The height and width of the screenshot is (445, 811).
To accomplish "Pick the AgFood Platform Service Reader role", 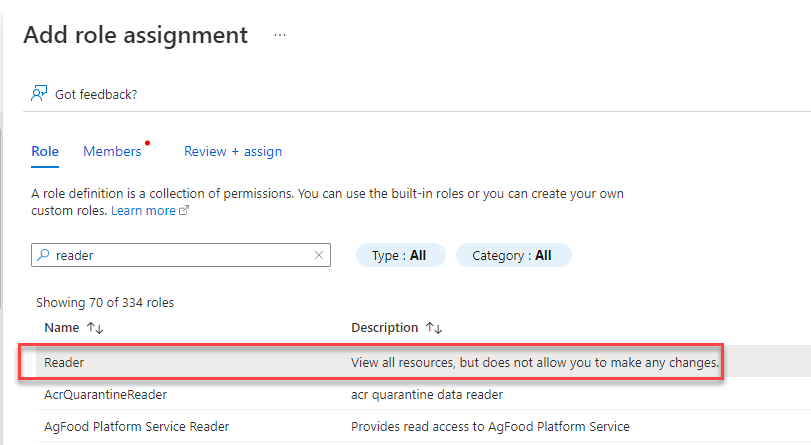I will [x=137, y=426].
